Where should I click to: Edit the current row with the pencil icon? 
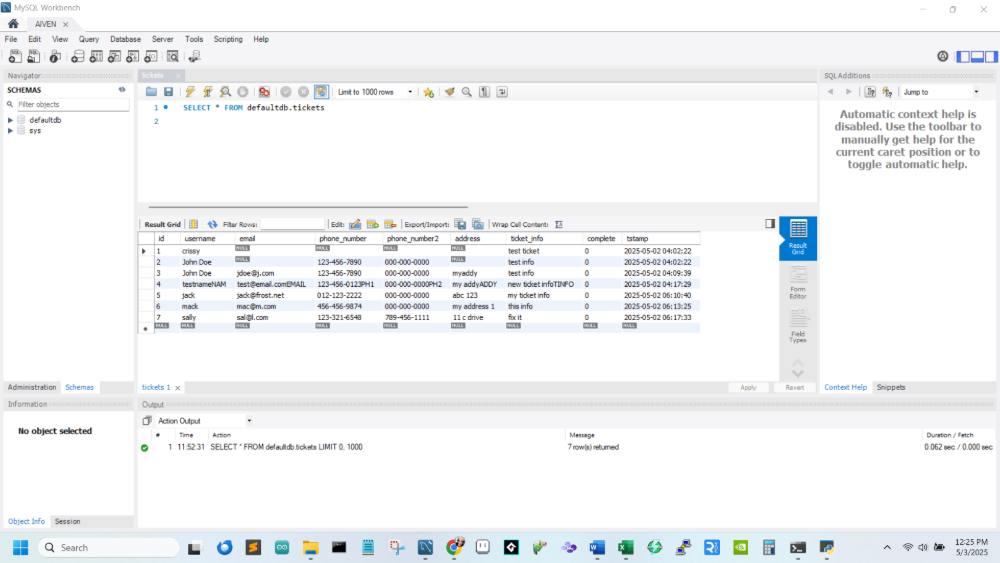click(x=355, y=224)
